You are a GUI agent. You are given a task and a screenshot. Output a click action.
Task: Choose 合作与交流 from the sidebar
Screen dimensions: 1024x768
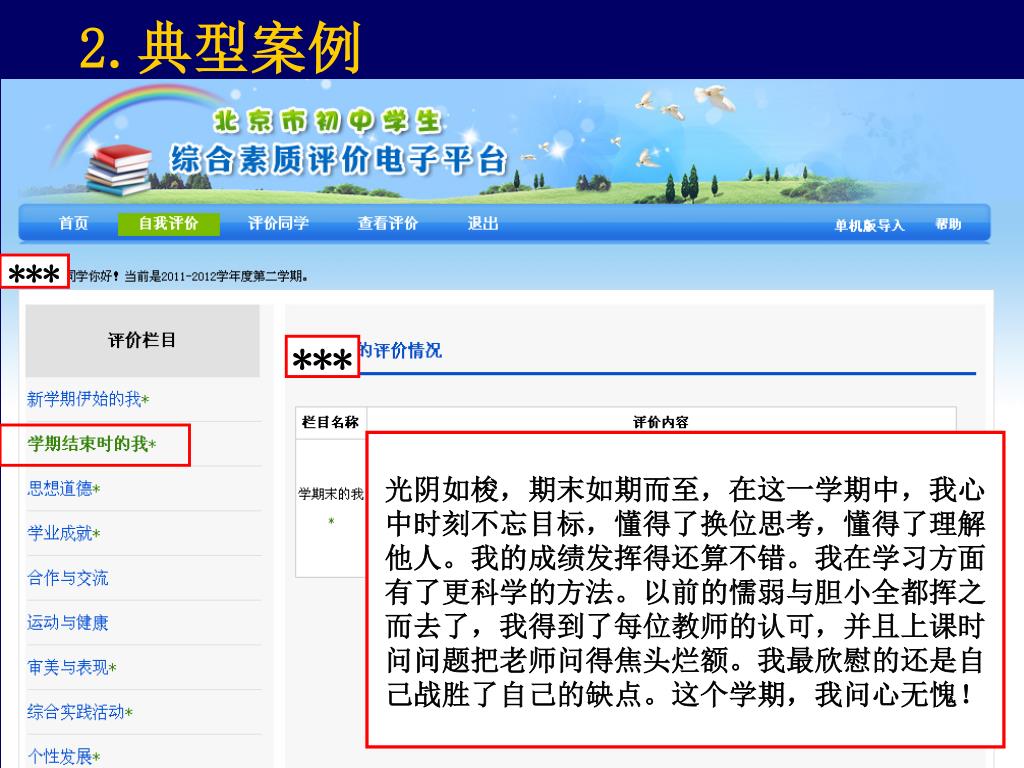click(x=67, y=578)
